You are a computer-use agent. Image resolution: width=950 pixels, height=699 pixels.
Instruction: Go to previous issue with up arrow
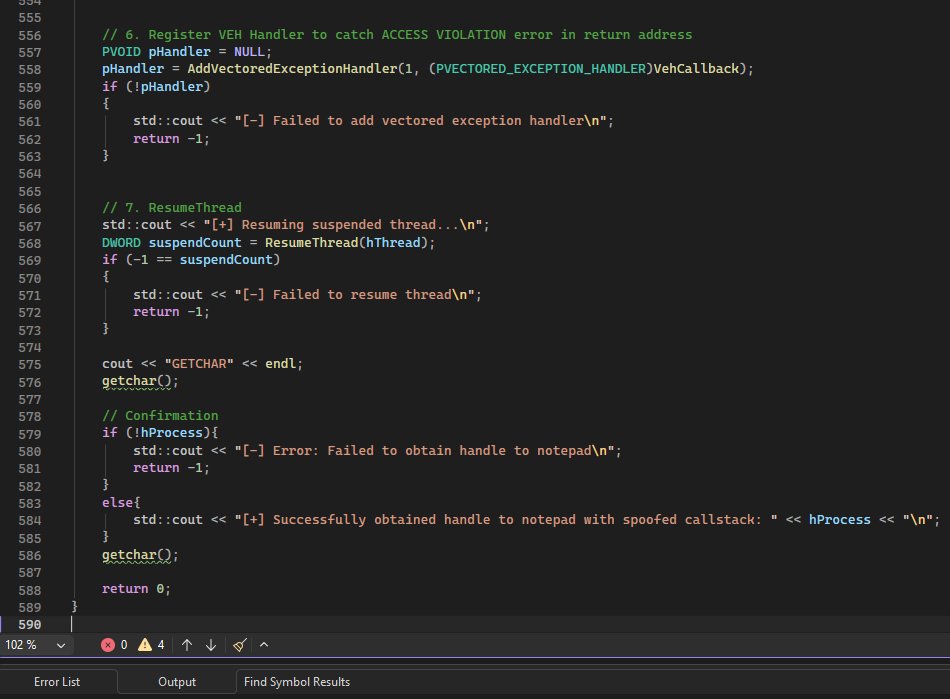pyautogui.click(x=187, y=645)
